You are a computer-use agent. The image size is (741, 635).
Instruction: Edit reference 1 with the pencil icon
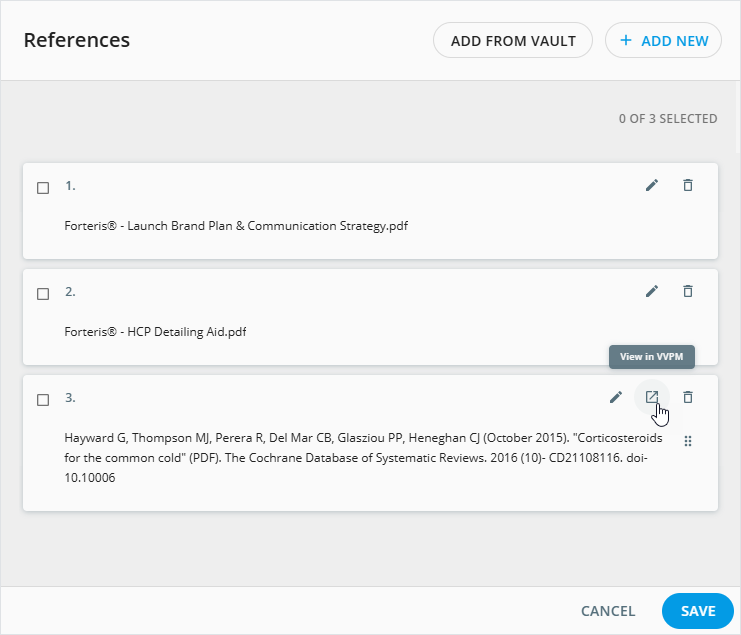[652, 185]
